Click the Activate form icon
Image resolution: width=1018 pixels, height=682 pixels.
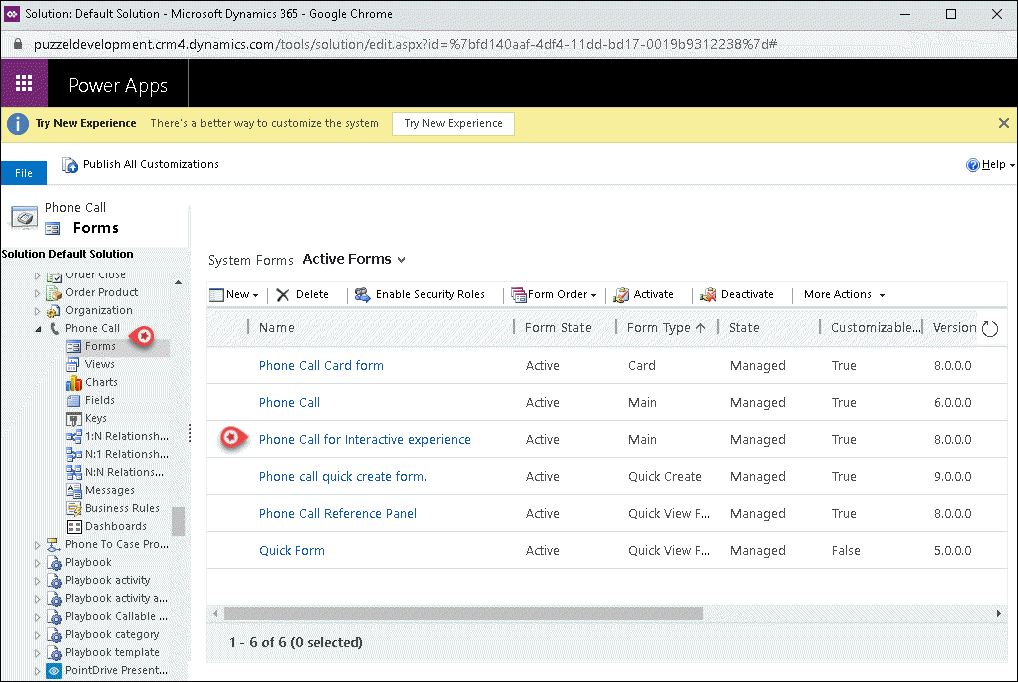[x=621, y=295]
